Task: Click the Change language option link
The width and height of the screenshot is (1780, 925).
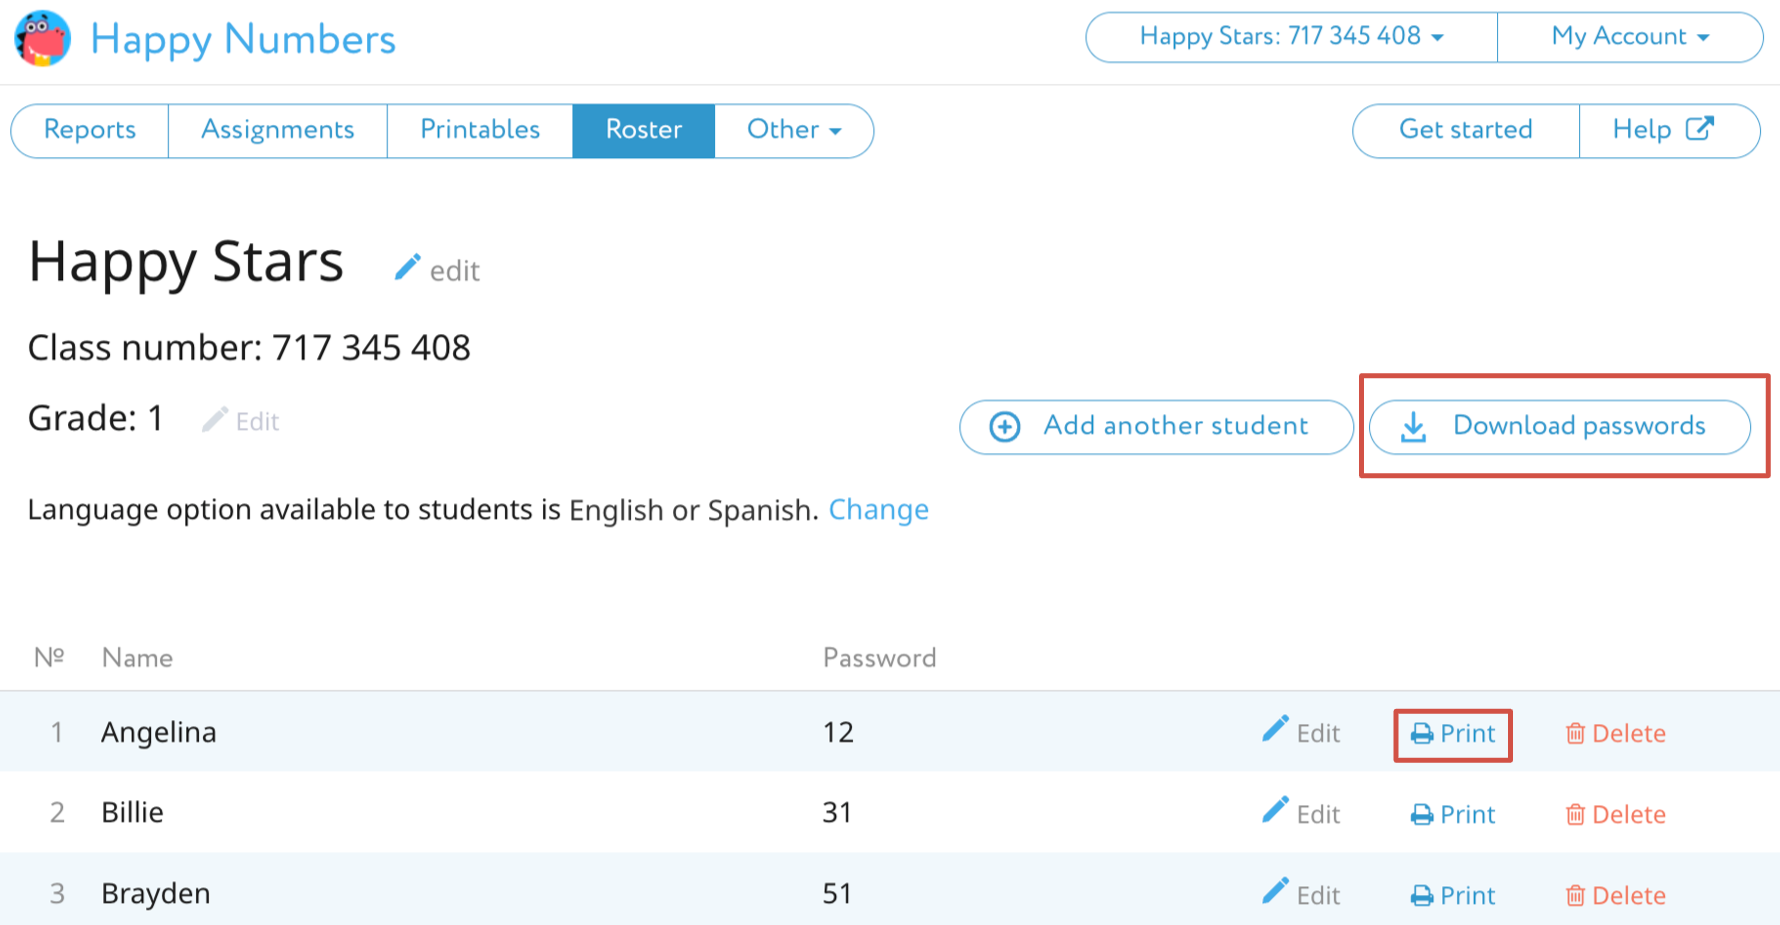Action: 878,510
